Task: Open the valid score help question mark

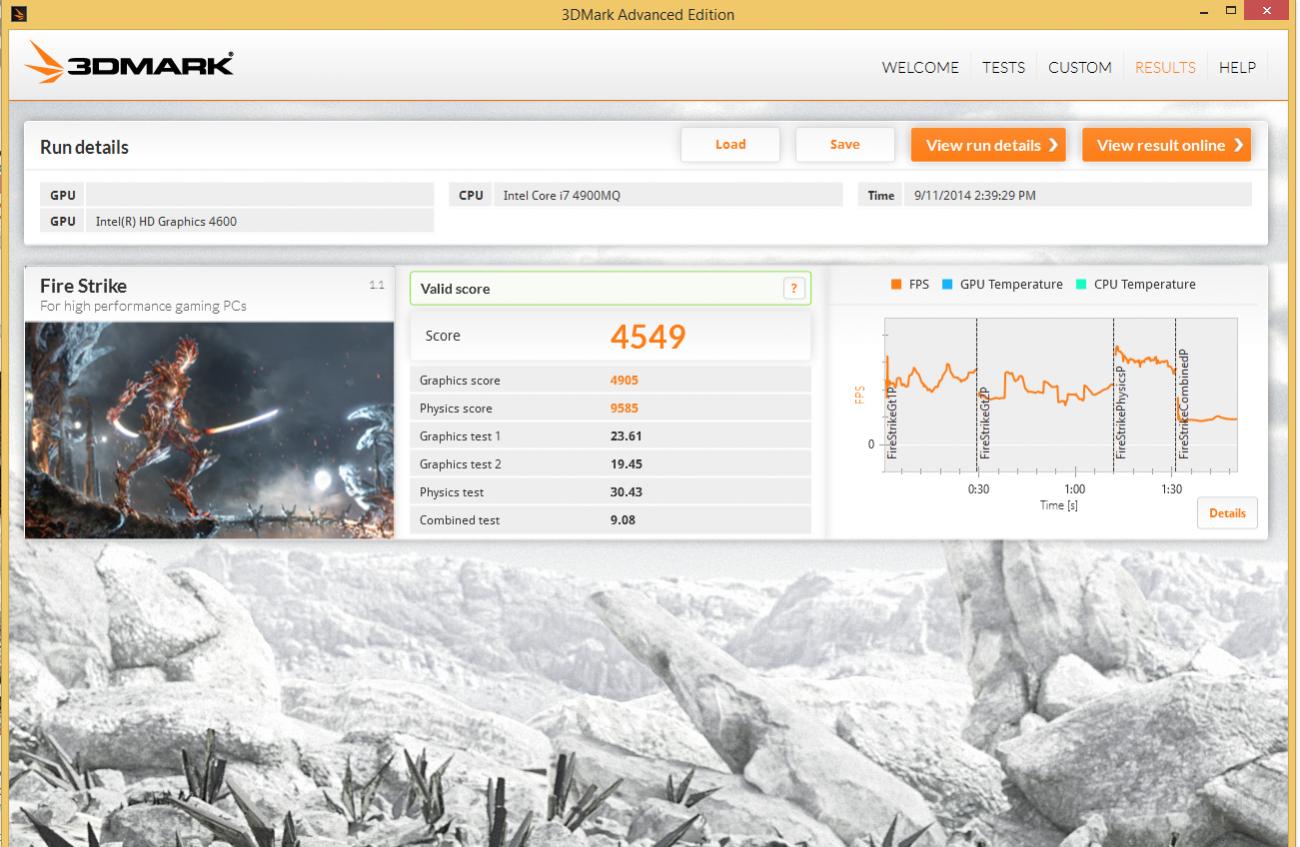Action: 794,288
